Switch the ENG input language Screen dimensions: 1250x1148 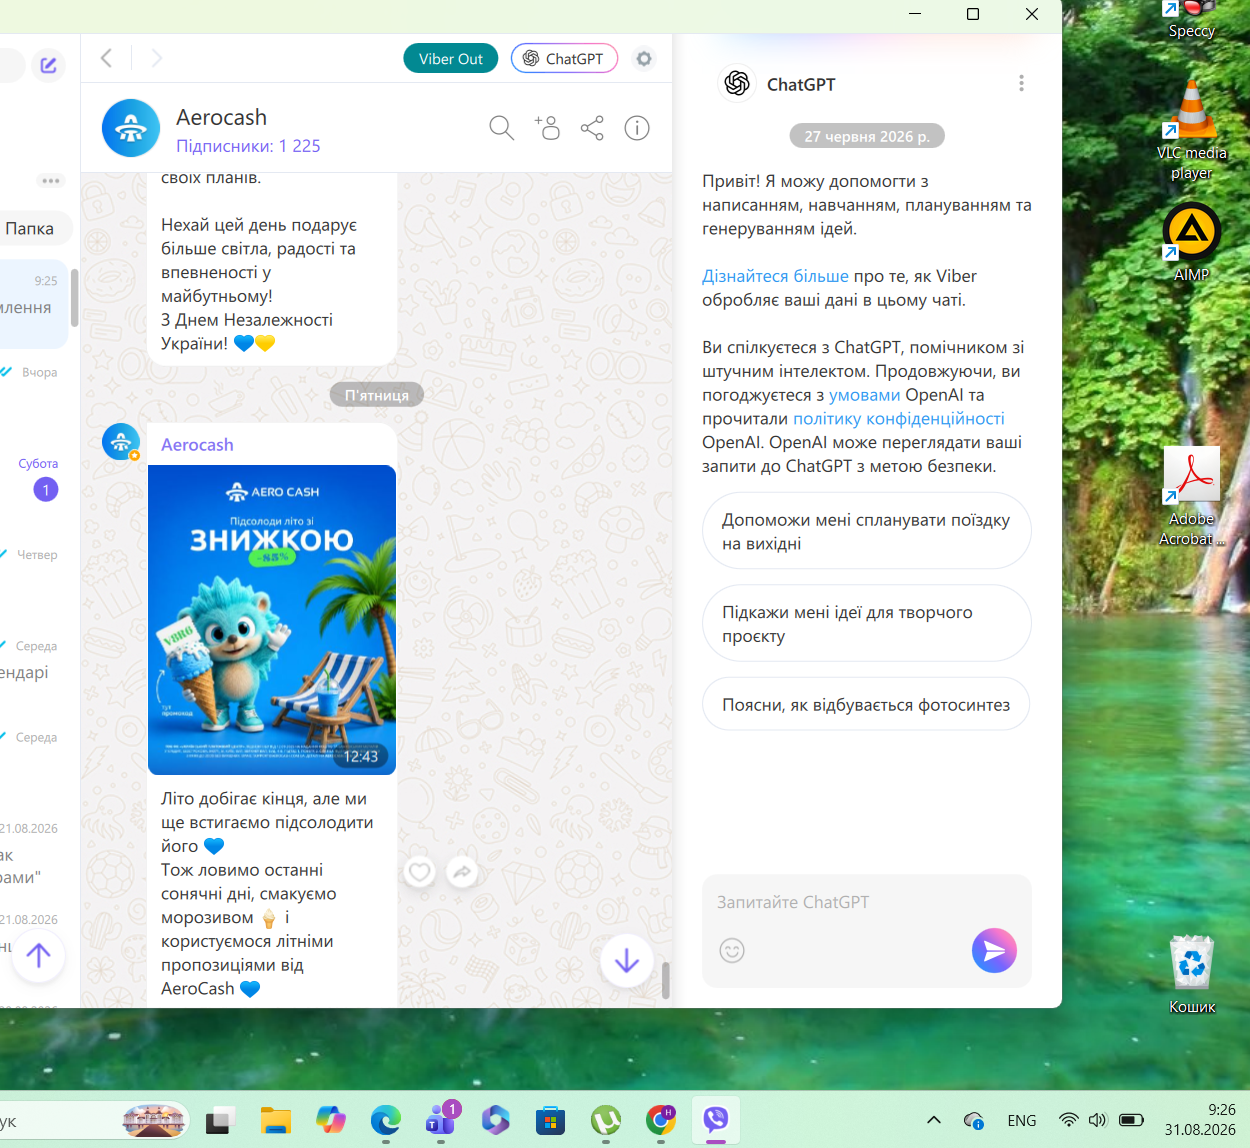point(1022,1120)
